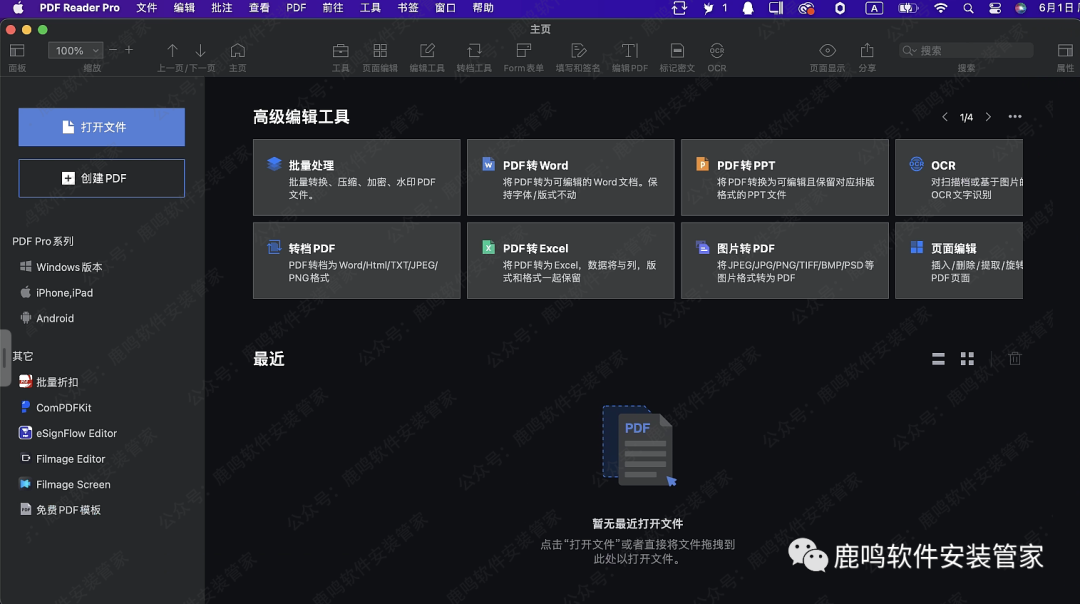This screenshot has height=604, width=1080.
Task: Open 页面编辑 page editing tools
Action: [x=380, y=55]
